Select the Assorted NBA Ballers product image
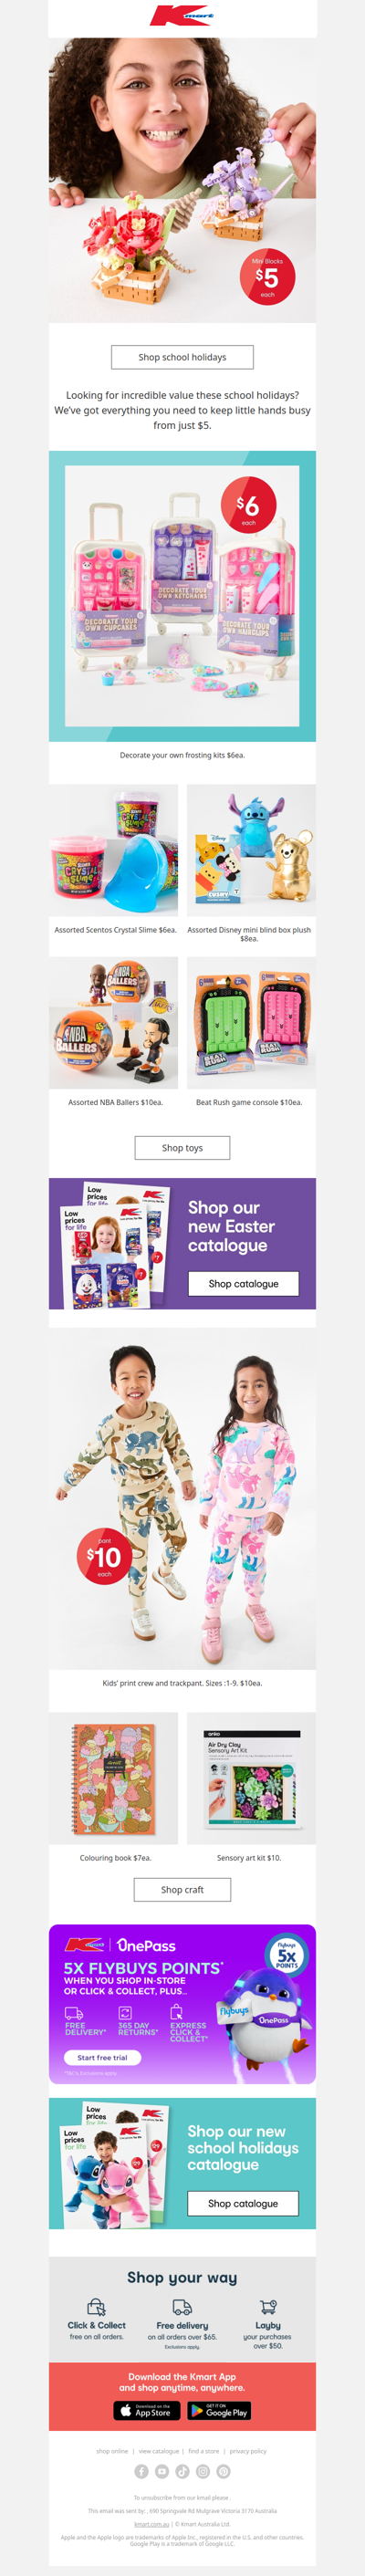 pos(113,1023)
